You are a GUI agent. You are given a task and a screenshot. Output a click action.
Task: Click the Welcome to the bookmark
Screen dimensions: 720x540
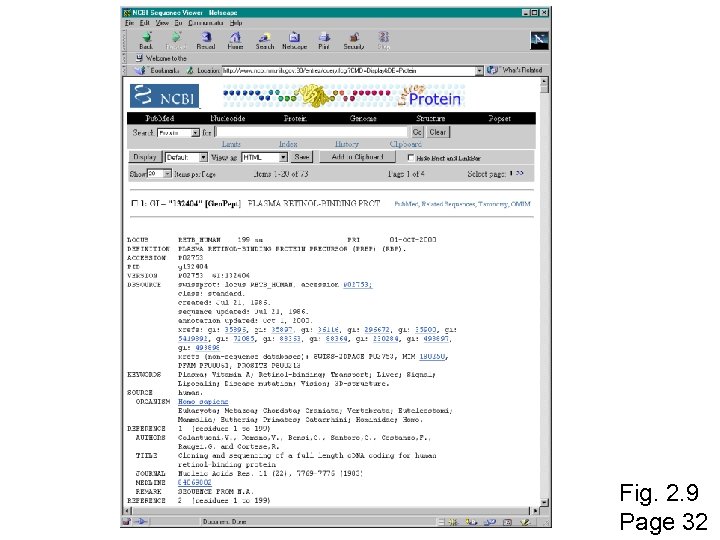(161, 58)
